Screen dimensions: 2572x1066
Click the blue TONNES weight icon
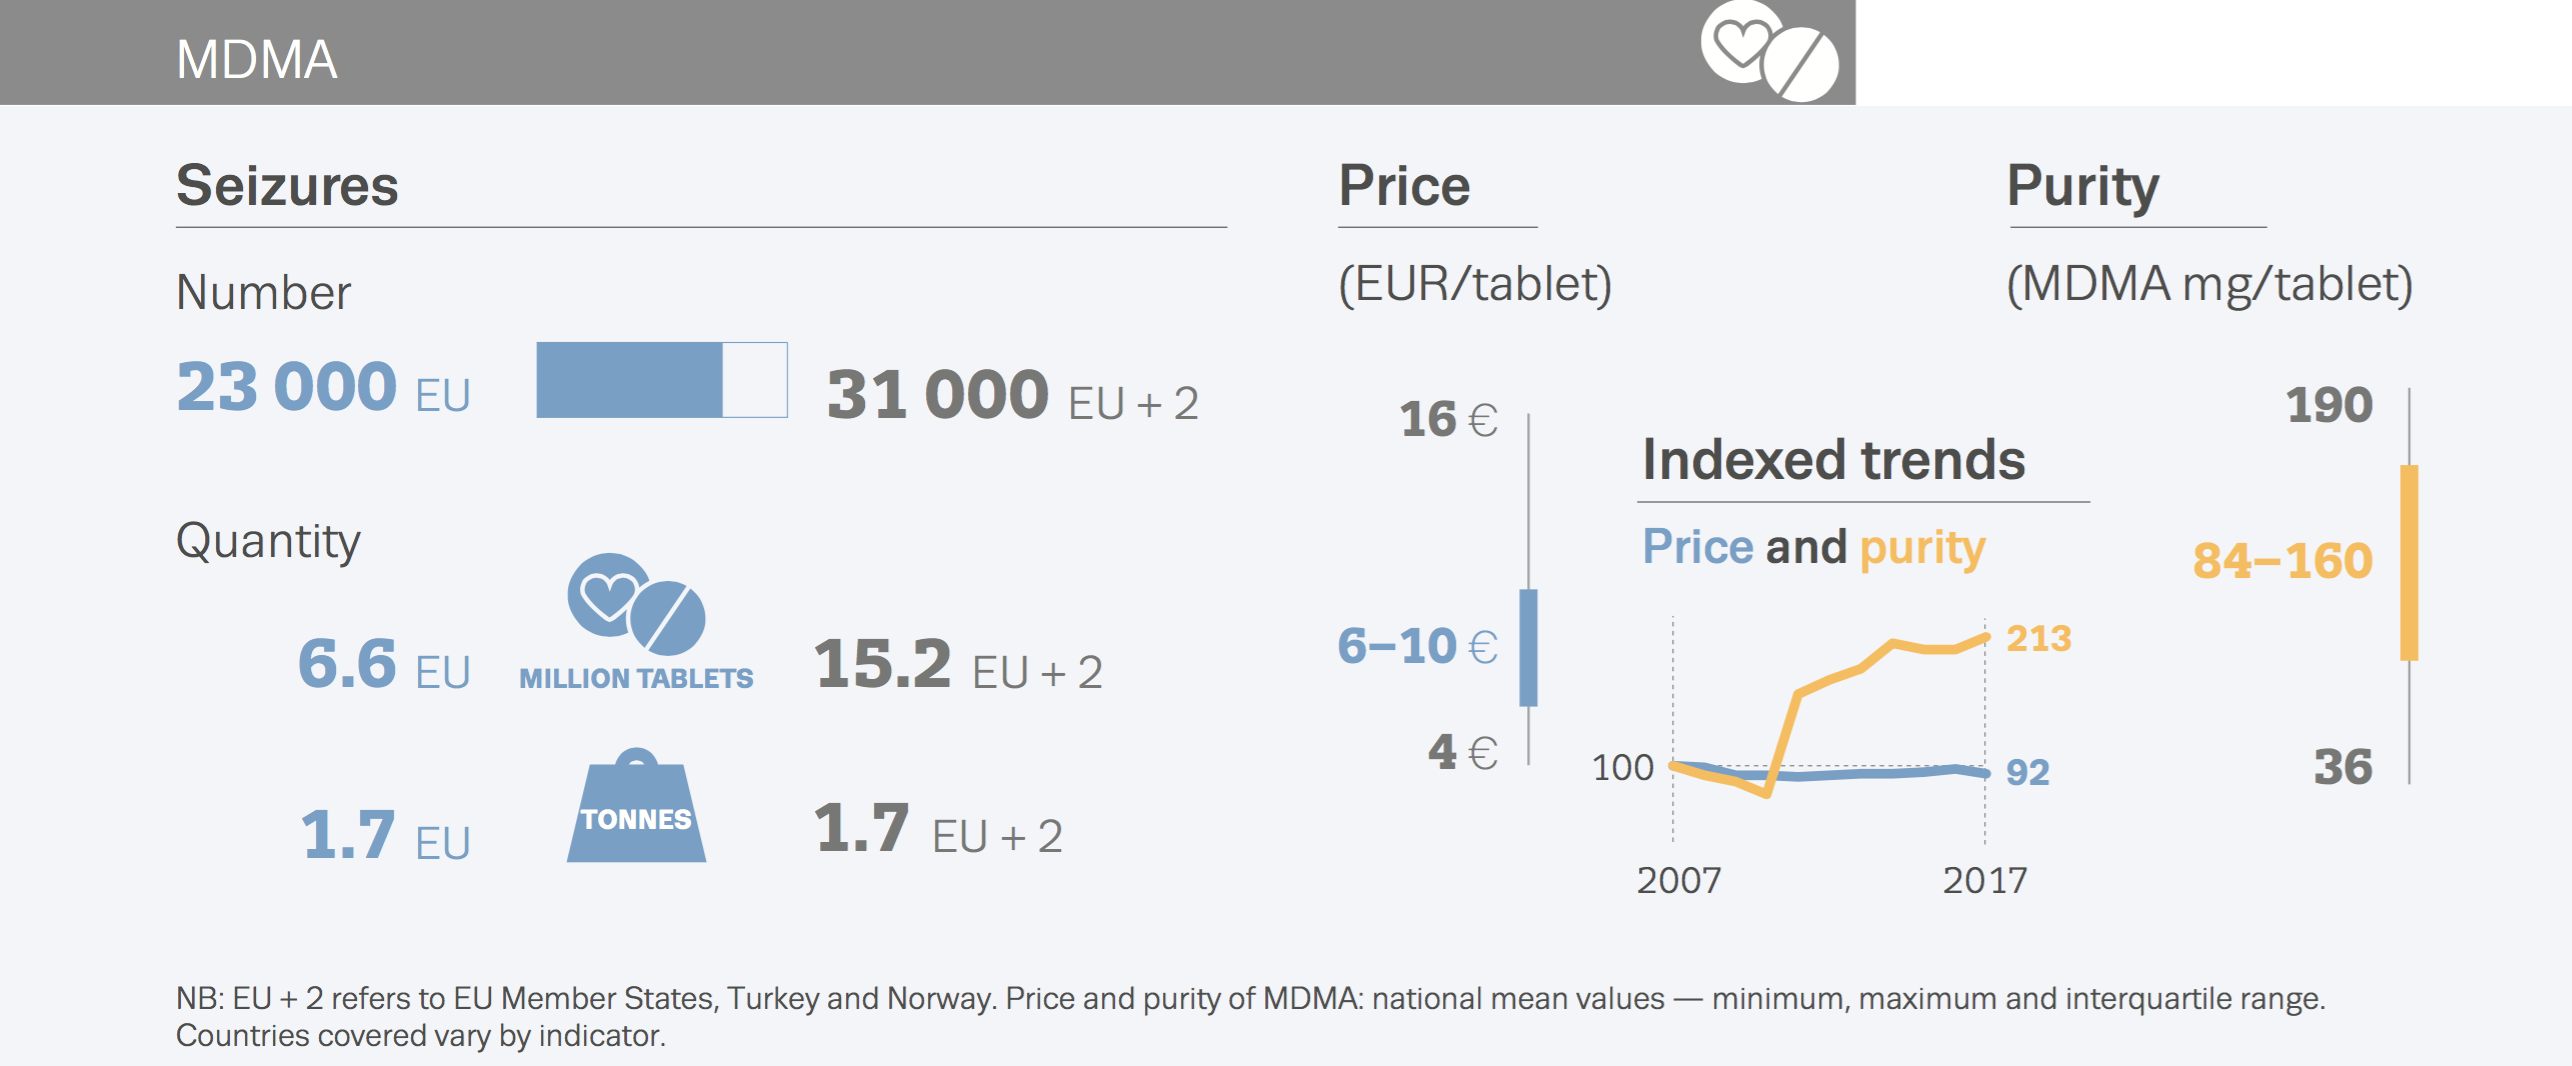click(637, 810)
